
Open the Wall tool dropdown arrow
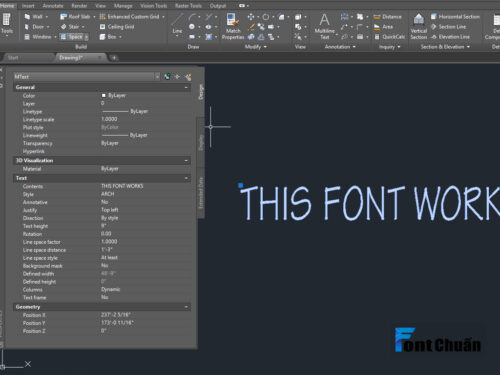[47, 17]
